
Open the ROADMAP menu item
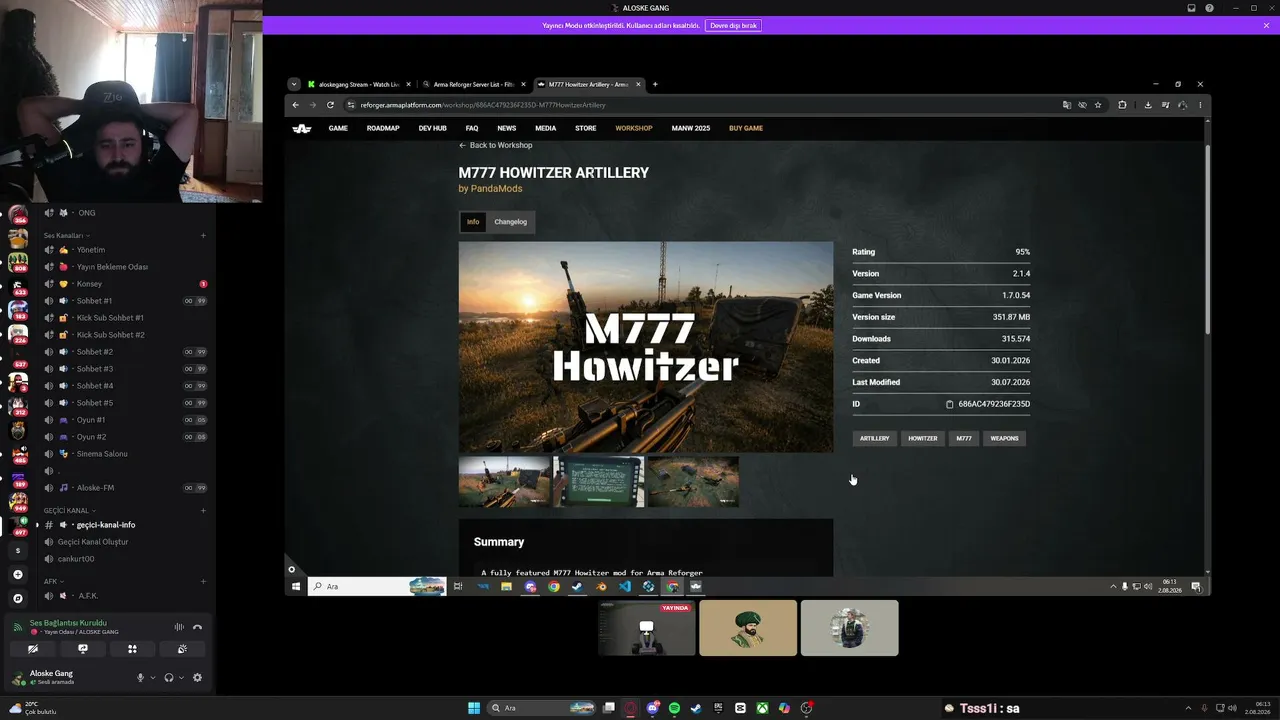(x=383, y=128)
